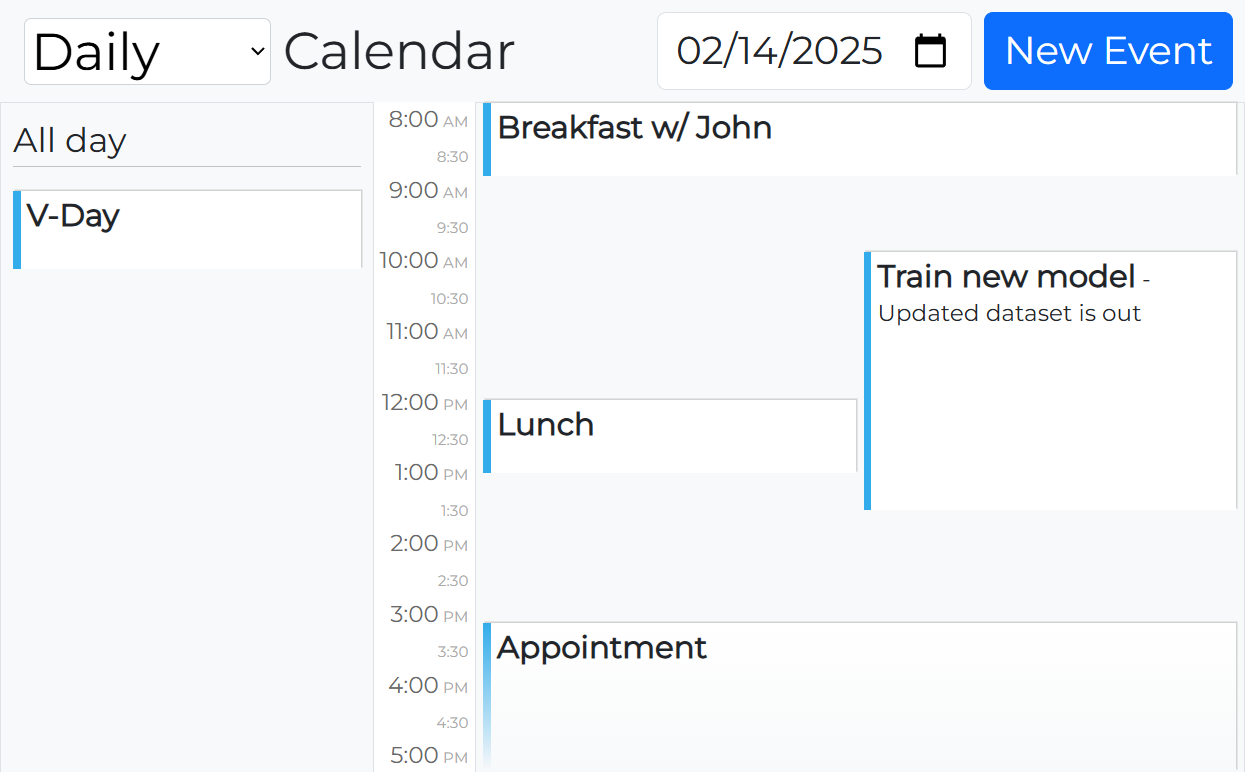This screenshot has width=1245, height=772.
Task: Click the All day section header
Action: 70,141
